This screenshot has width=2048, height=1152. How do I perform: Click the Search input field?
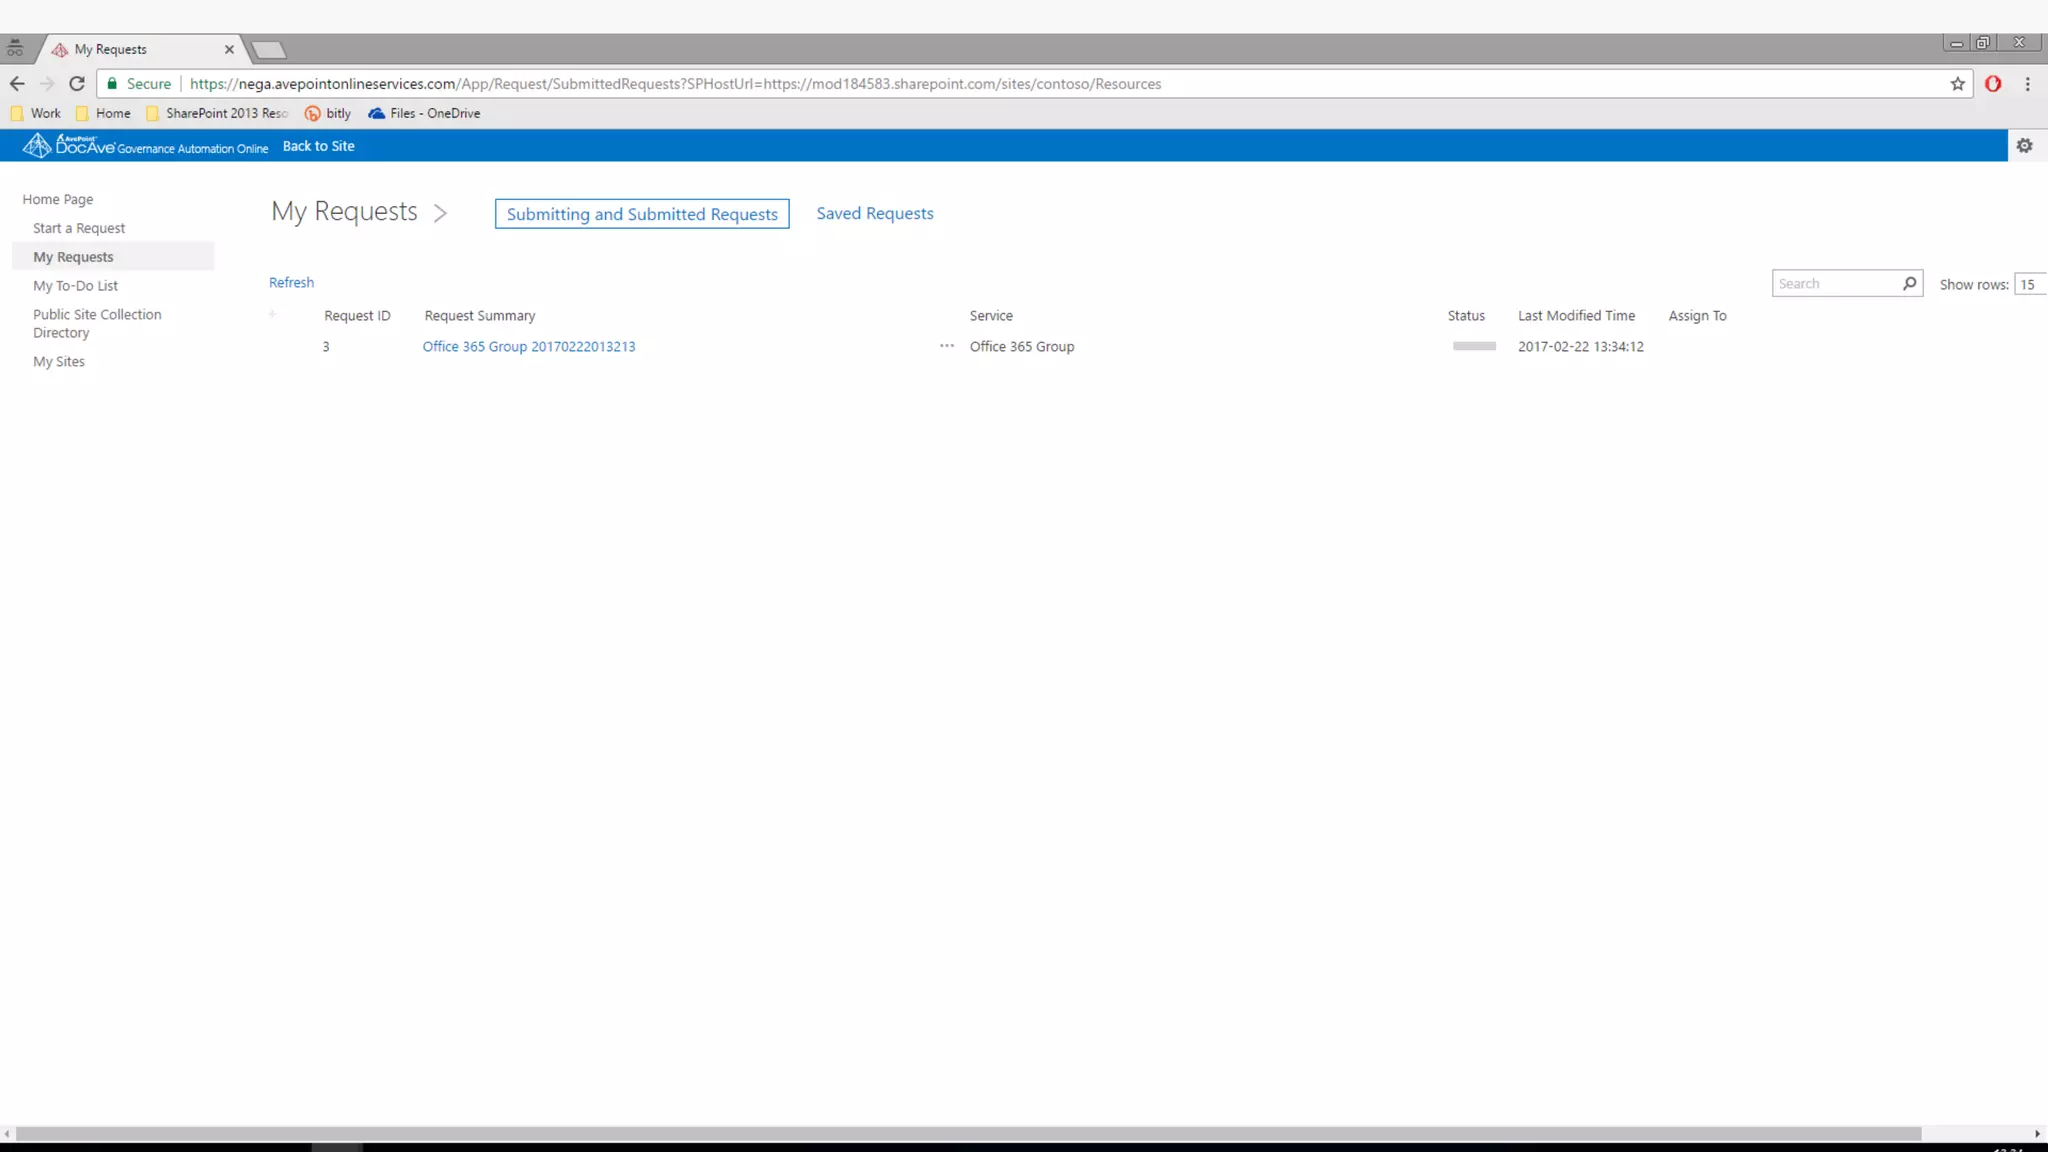pos(1835,284)
